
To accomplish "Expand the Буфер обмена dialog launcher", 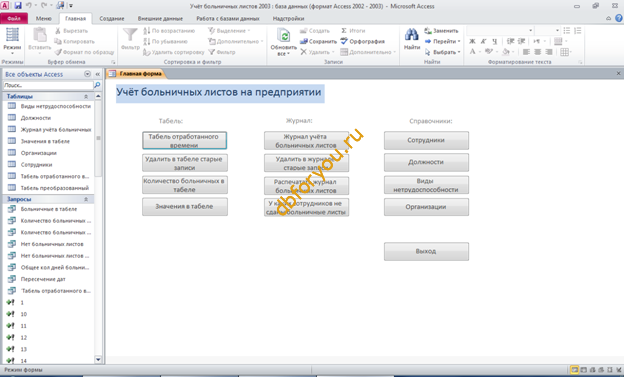I will point(113,62).
